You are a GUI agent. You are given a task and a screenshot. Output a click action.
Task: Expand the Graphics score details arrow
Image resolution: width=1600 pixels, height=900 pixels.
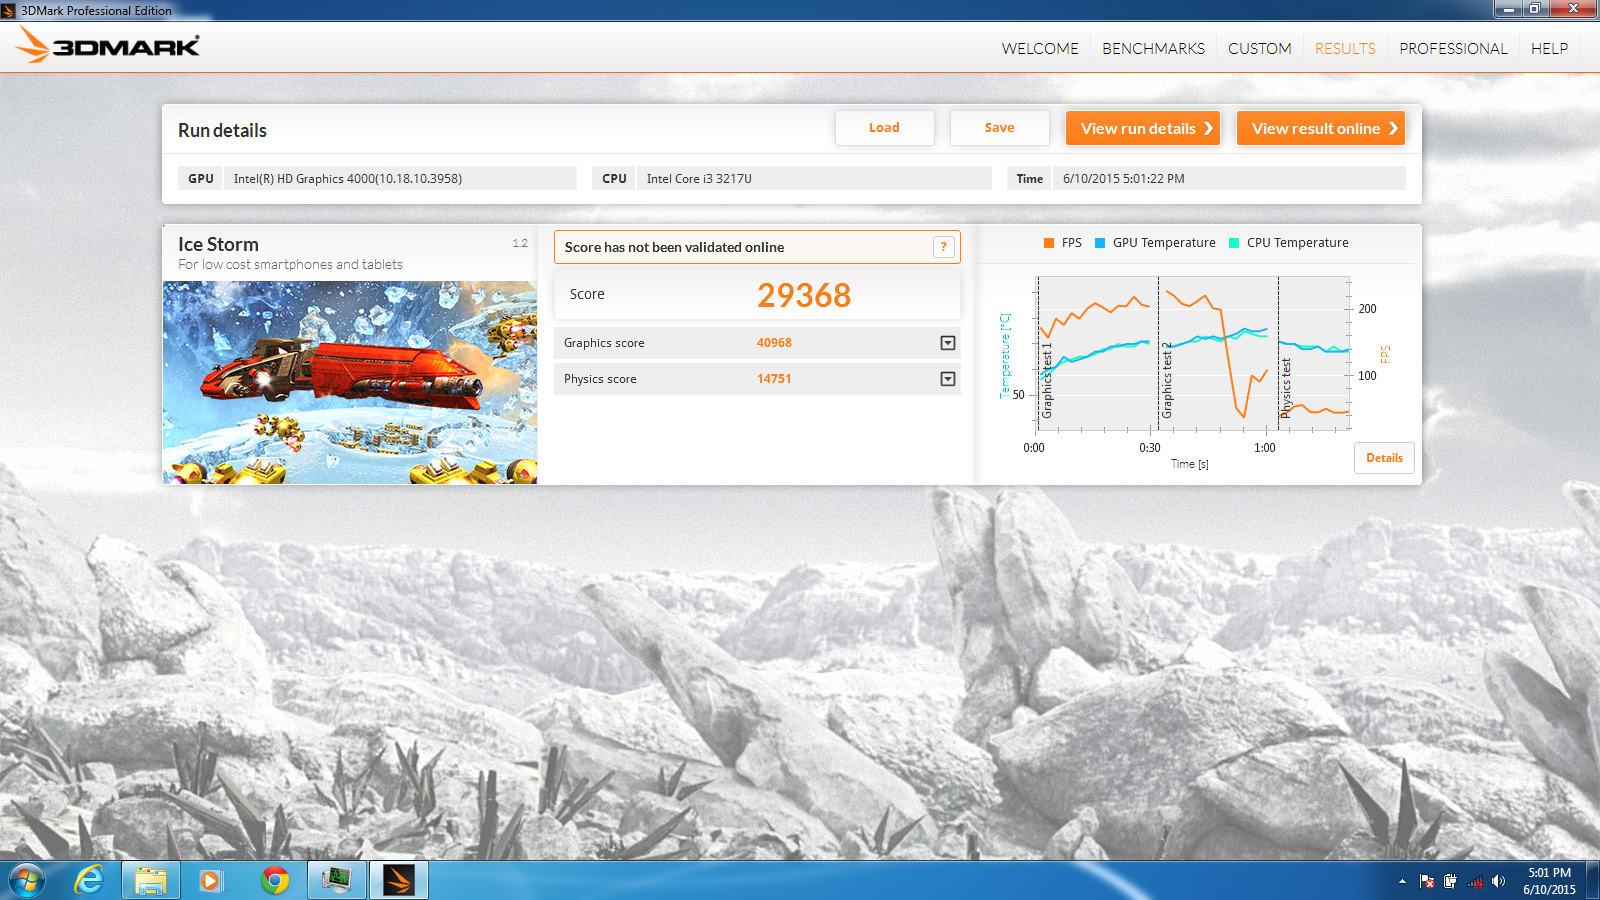(x=948, y=343)
